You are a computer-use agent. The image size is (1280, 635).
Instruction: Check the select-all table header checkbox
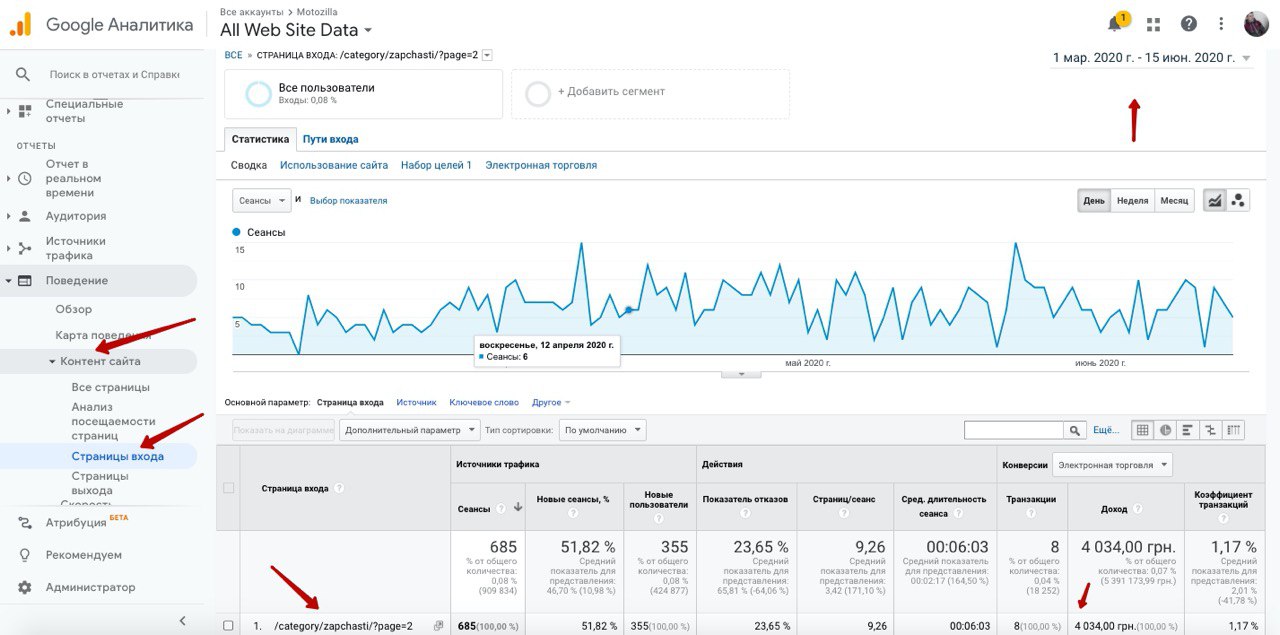coord(228,488)
